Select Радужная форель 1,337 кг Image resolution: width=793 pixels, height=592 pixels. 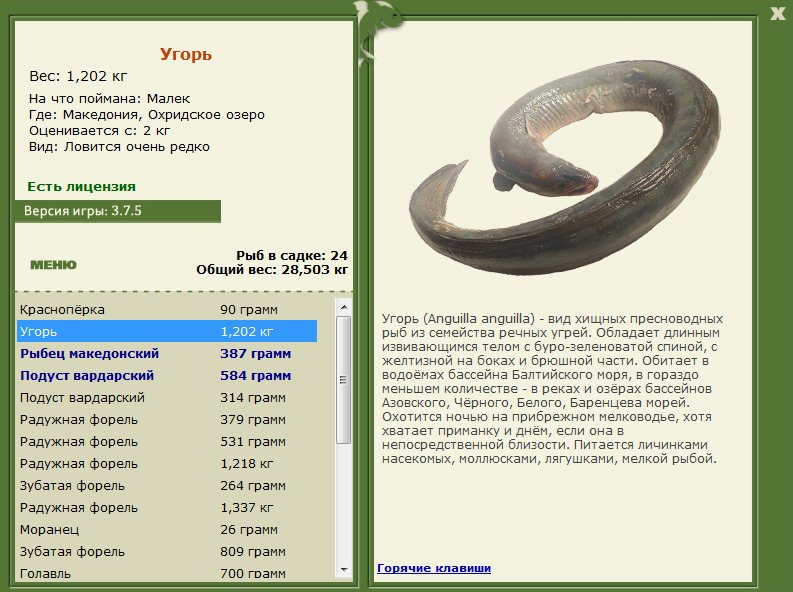pyautogui.click(x=167, y=508)
